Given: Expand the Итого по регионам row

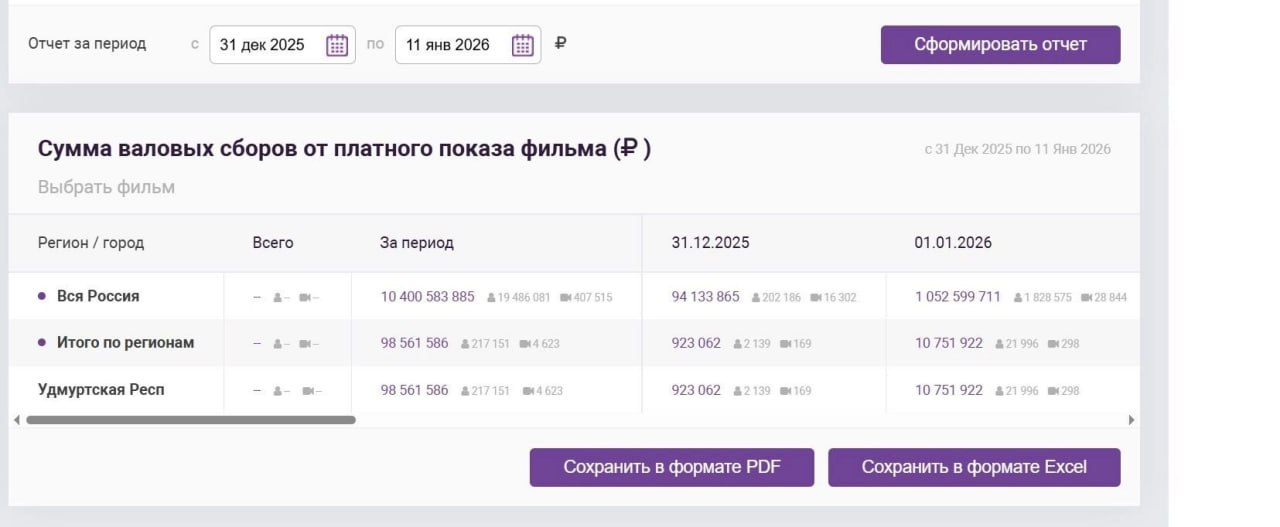Looking at the screenshot, I should tap(42, 342).
